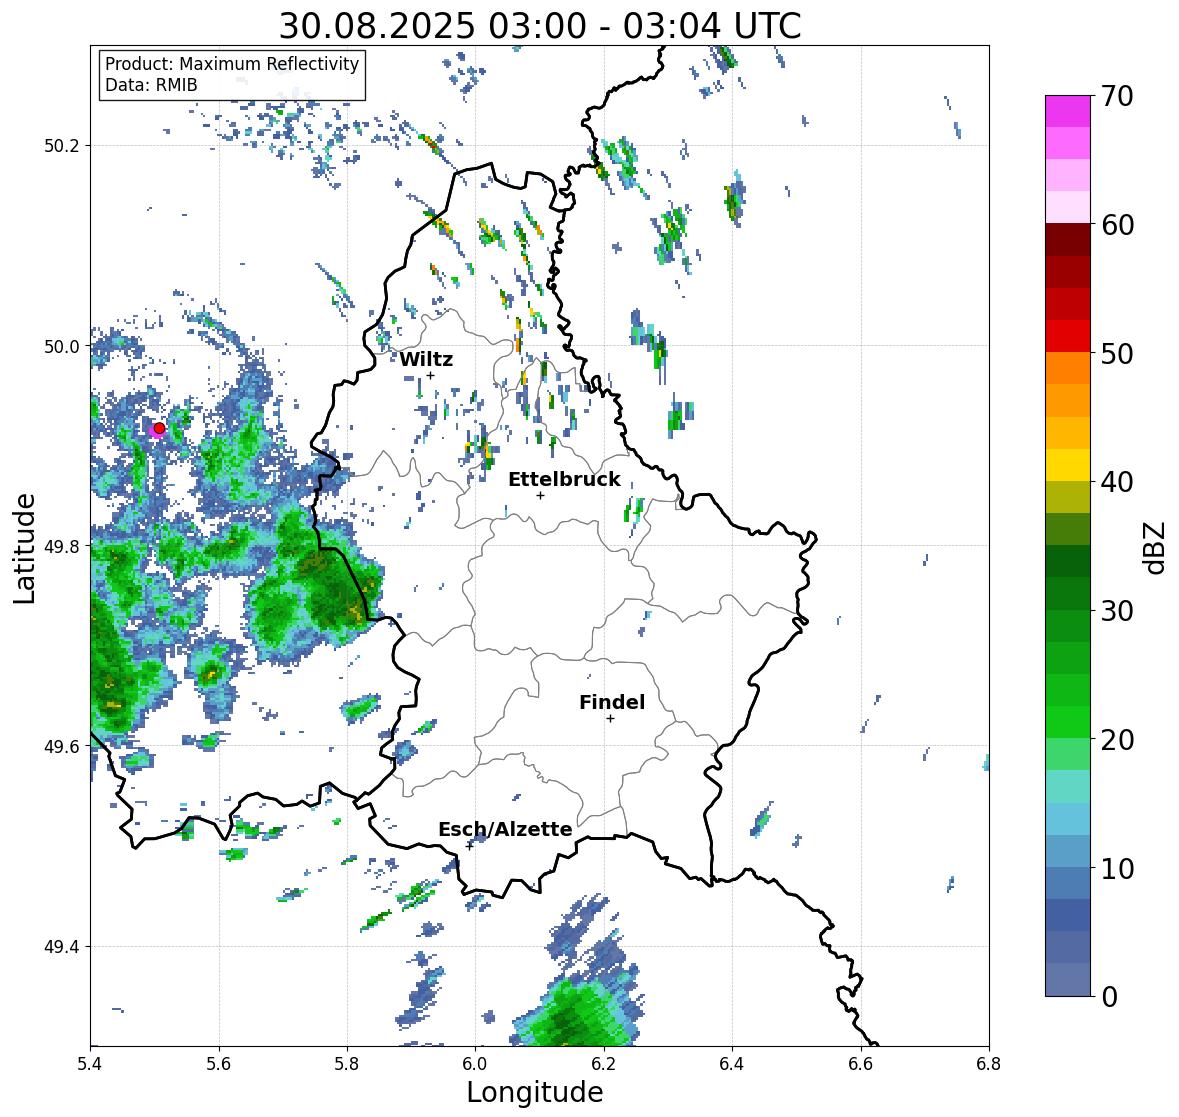Click the magenta top colorbar segment
Screen dimensions: 1179x1117
tap(1068, 111)
